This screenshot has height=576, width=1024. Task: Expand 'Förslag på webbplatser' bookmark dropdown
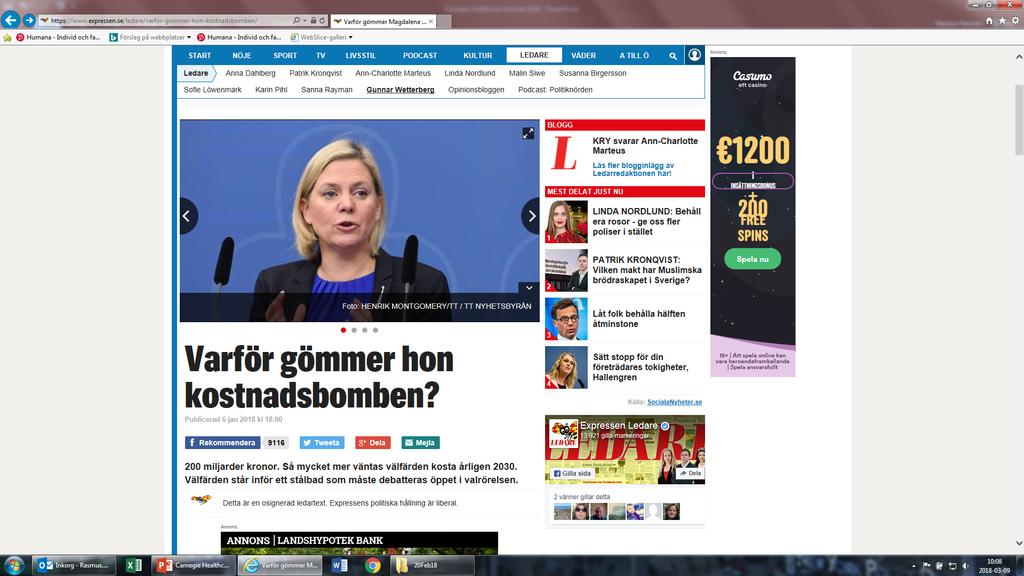(189, 37)
